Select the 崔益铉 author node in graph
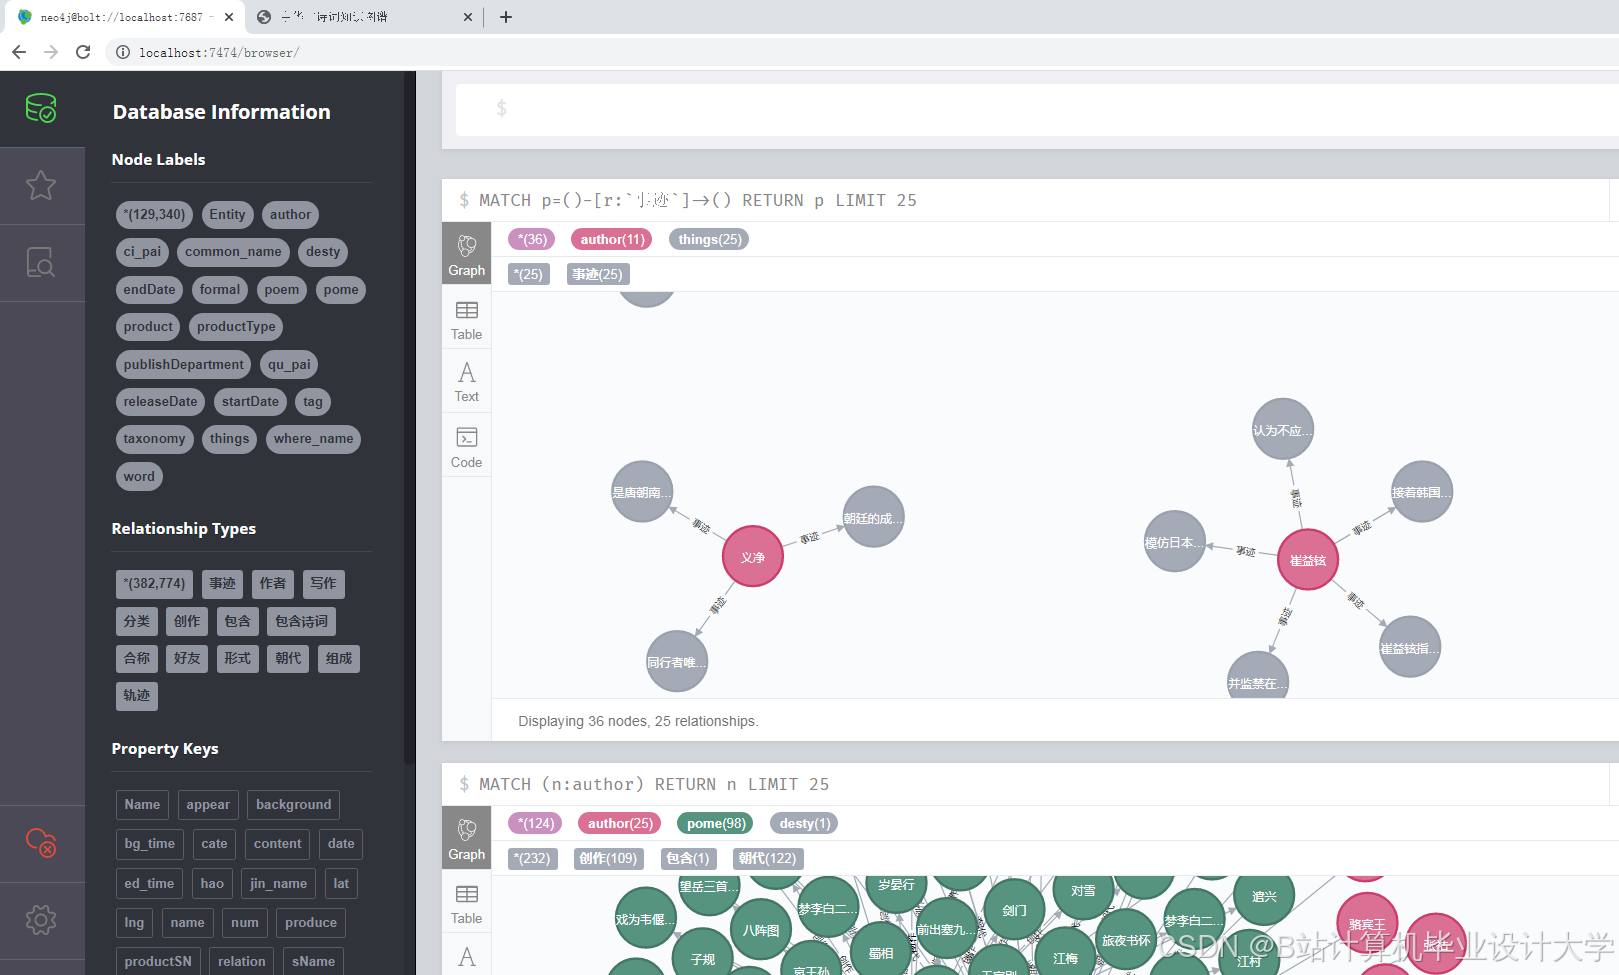 [x=1308, y=560]
